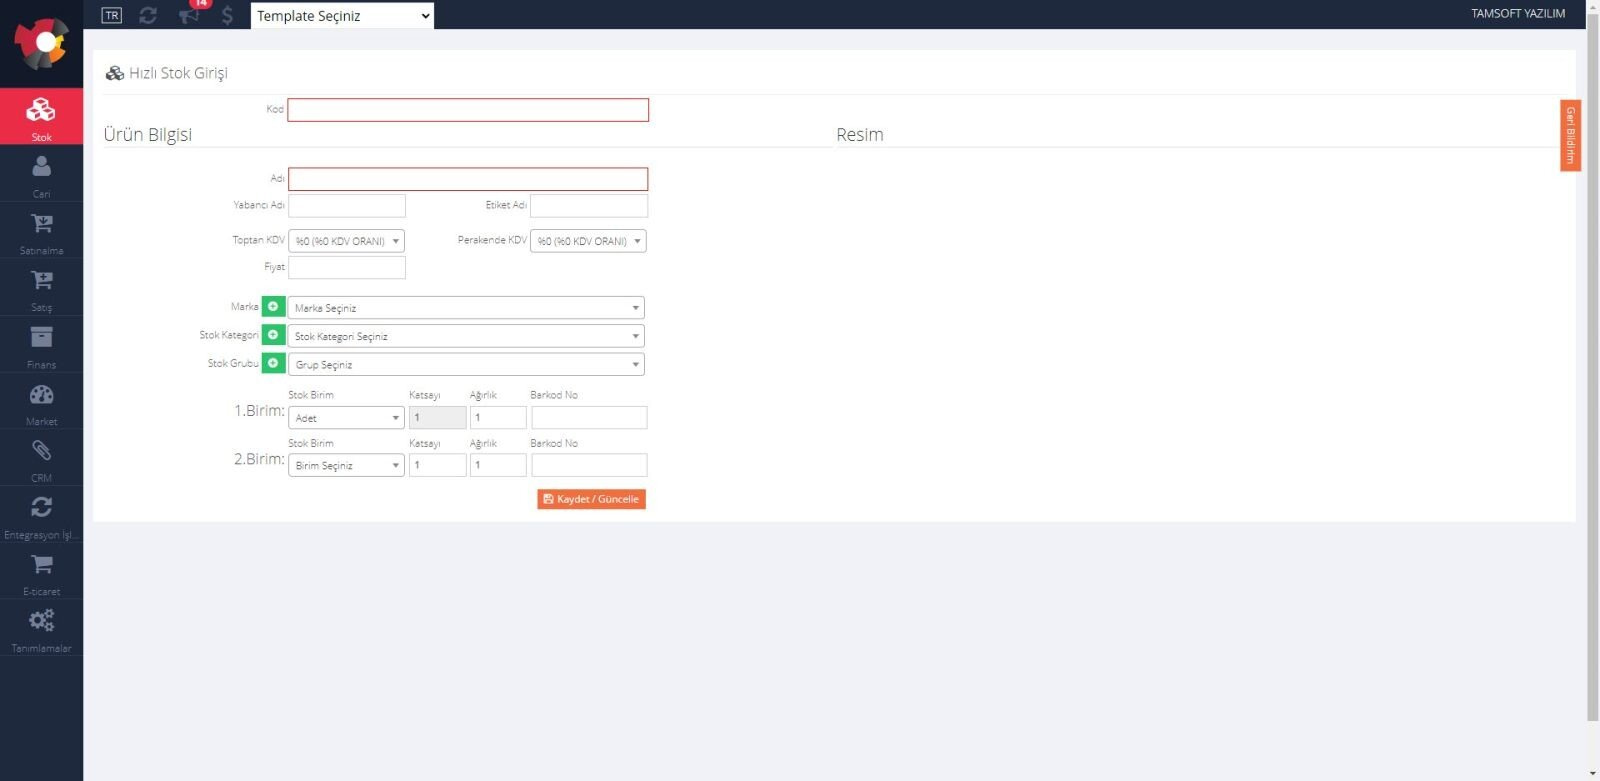1600x781 pixels.
Task: Open the Entegrasyon İşlemleri sidebar item
Action: pyautogui.click(x=41, y=516)
